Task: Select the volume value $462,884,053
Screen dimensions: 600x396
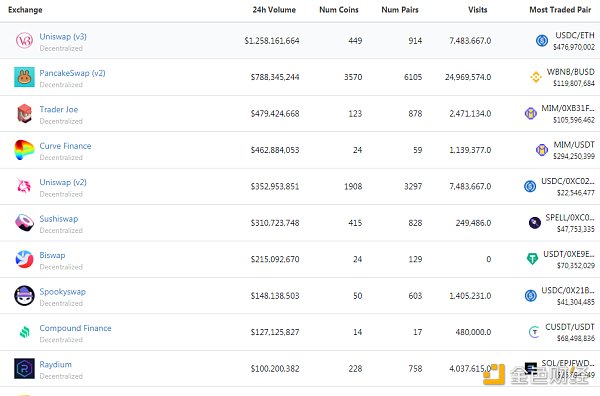Action: coord(275,150)
